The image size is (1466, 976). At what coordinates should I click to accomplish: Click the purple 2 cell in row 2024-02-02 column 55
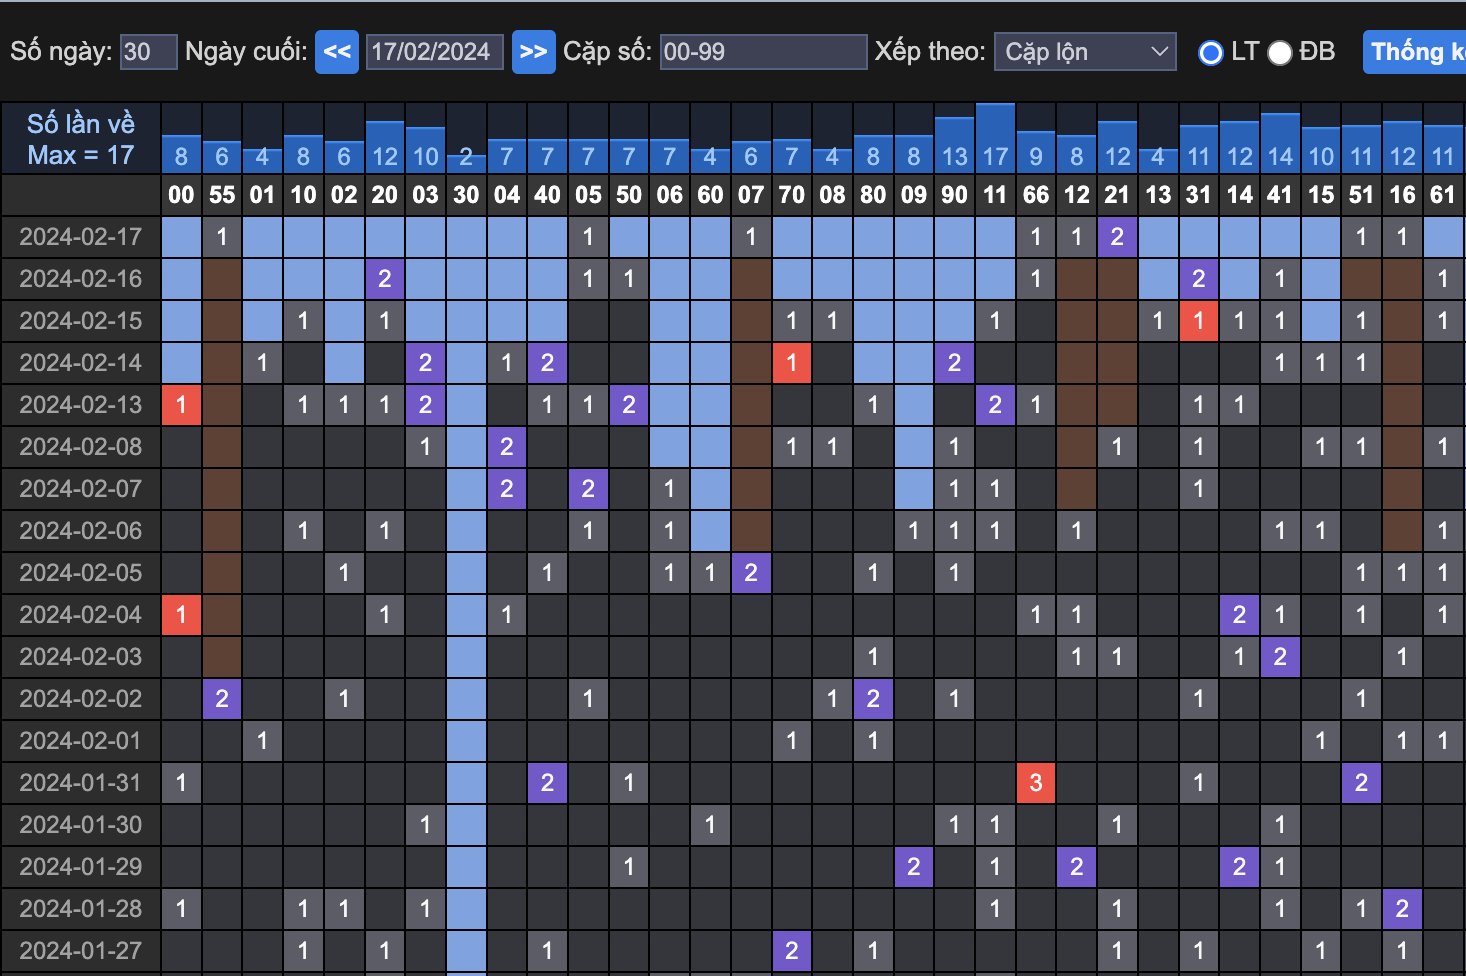point(222,699)
